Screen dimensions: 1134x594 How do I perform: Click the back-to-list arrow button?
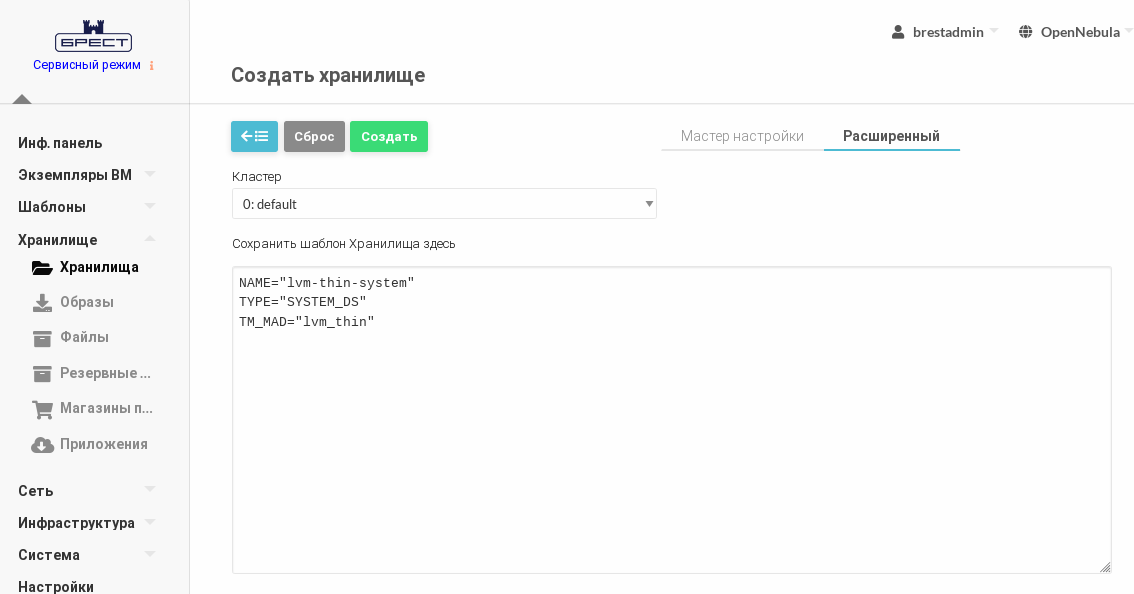pyautogui.click(x=254, y=136)
